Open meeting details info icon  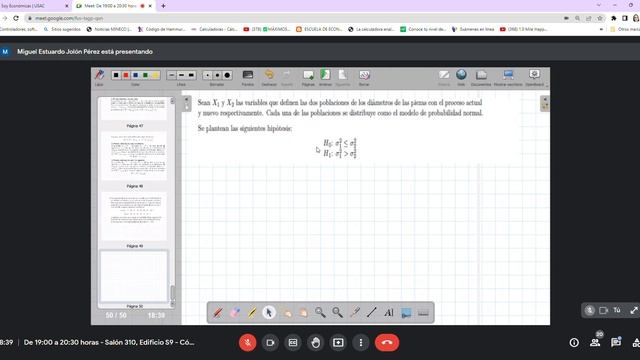574,342
